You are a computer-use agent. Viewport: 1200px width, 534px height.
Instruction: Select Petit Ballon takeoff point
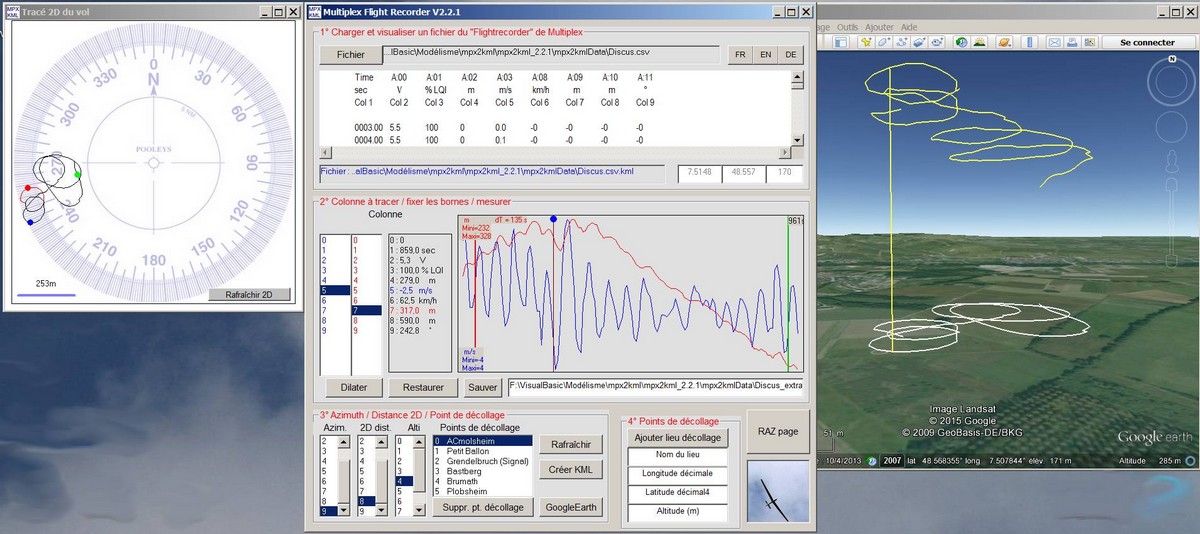tap(483, 451)
